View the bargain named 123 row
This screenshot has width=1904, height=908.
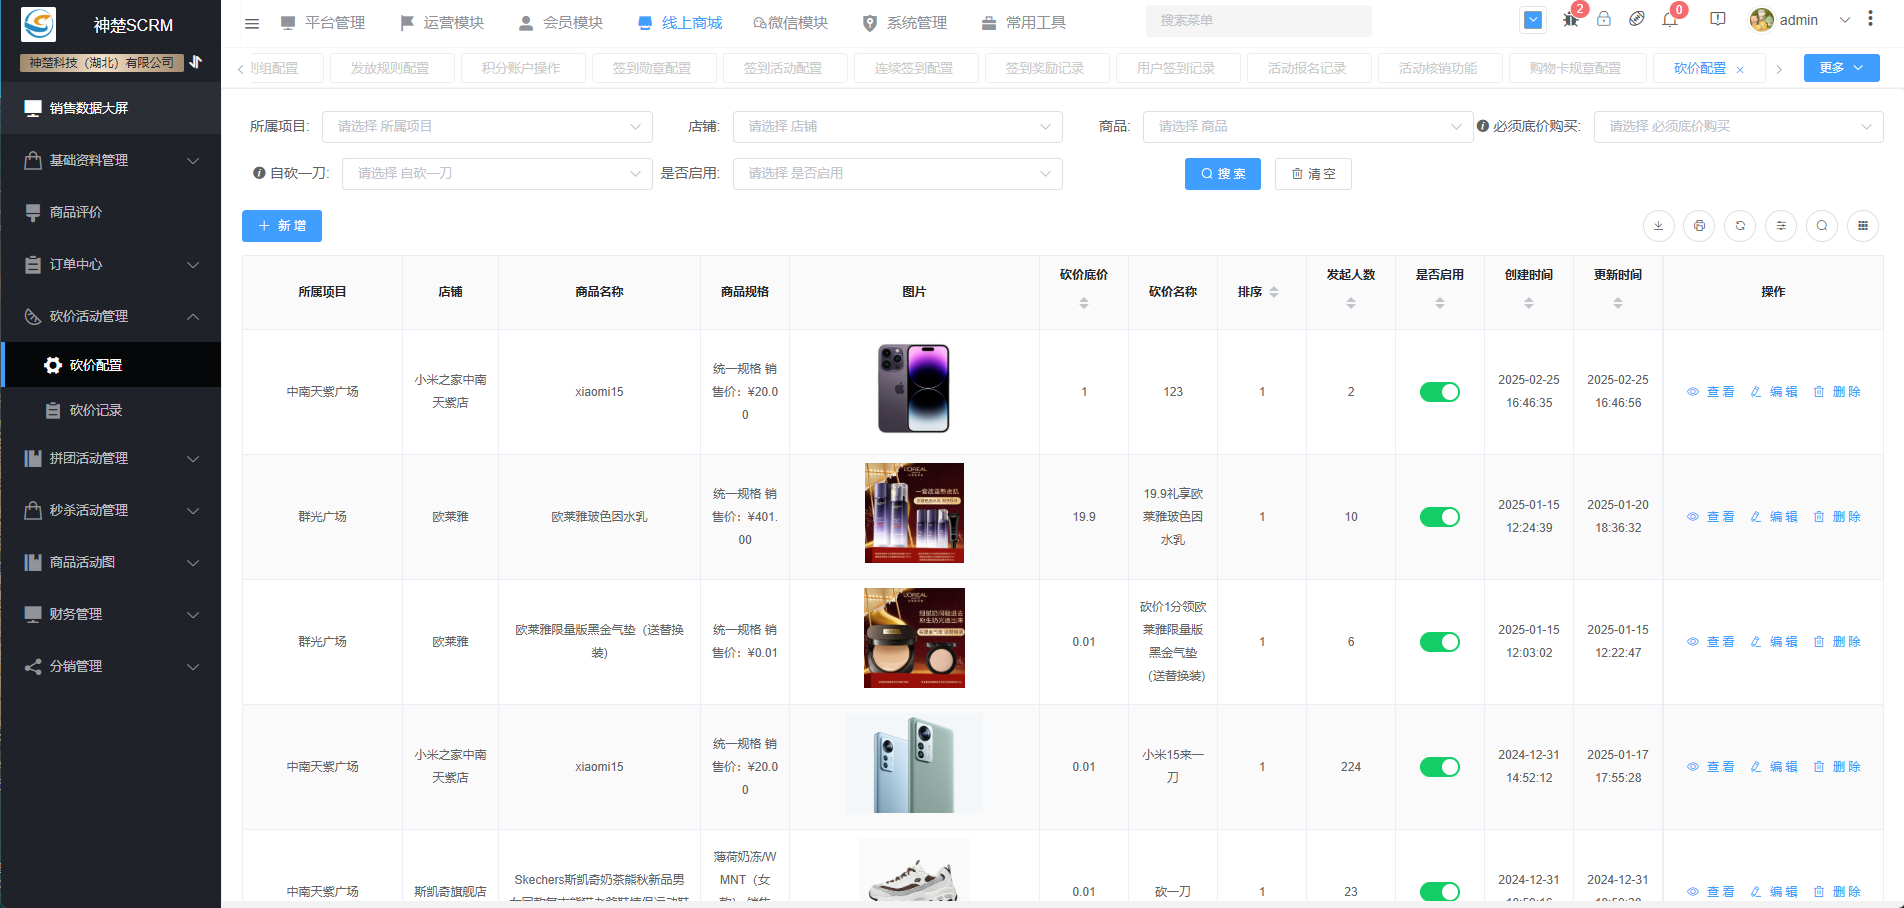coord(1711,392)
